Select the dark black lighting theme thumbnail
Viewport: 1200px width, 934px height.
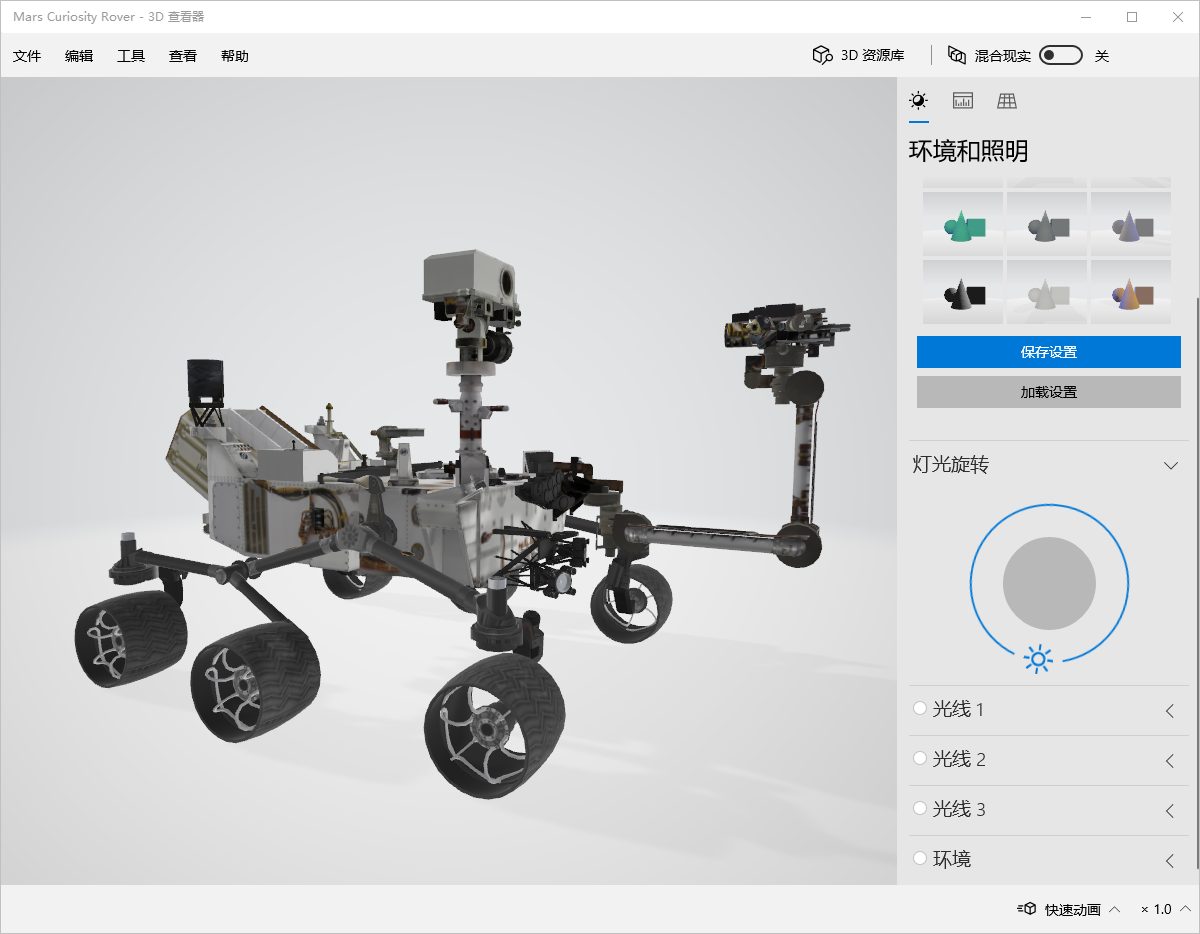(x=963, y=291)
